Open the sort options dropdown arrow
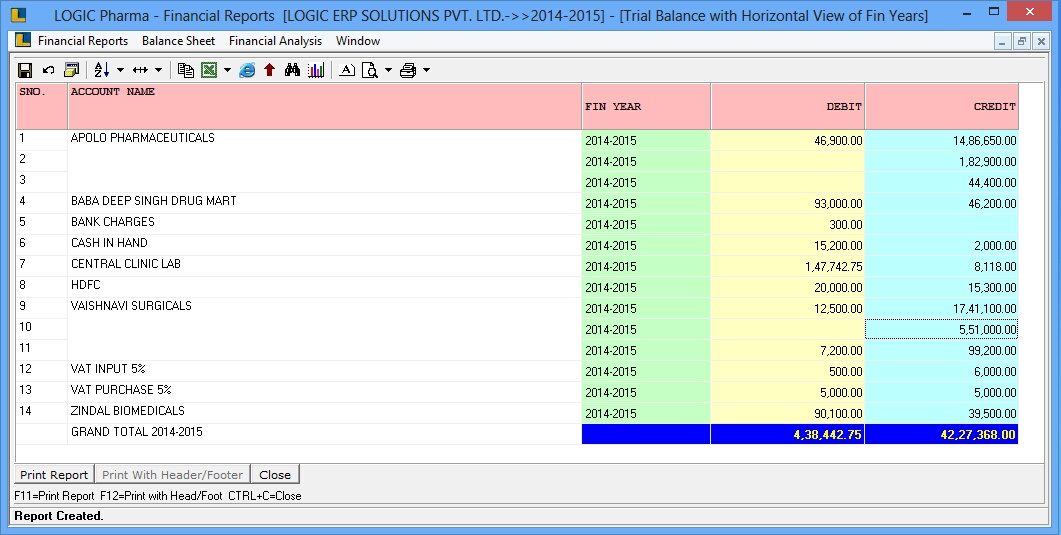Image resolution: width=1061 pixels, height=535 pixels. click(x=120, y=70)
